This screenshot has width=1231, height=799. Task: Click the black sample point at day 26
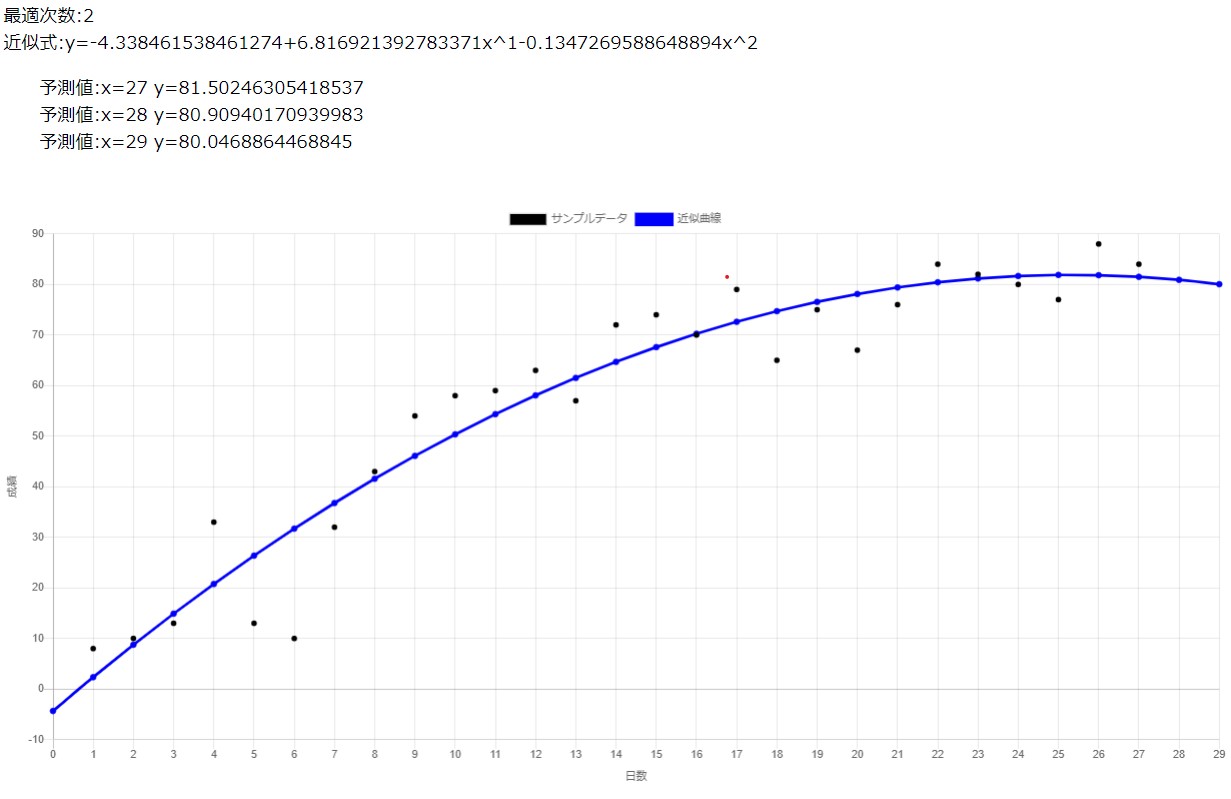[1098, 244]
